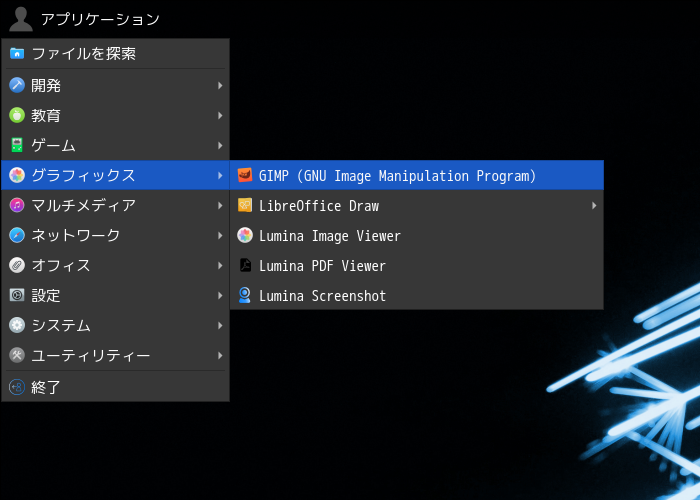Expand the ユーティリティー submenu arrow
700x500 pixels.
[x=220, y=355]
